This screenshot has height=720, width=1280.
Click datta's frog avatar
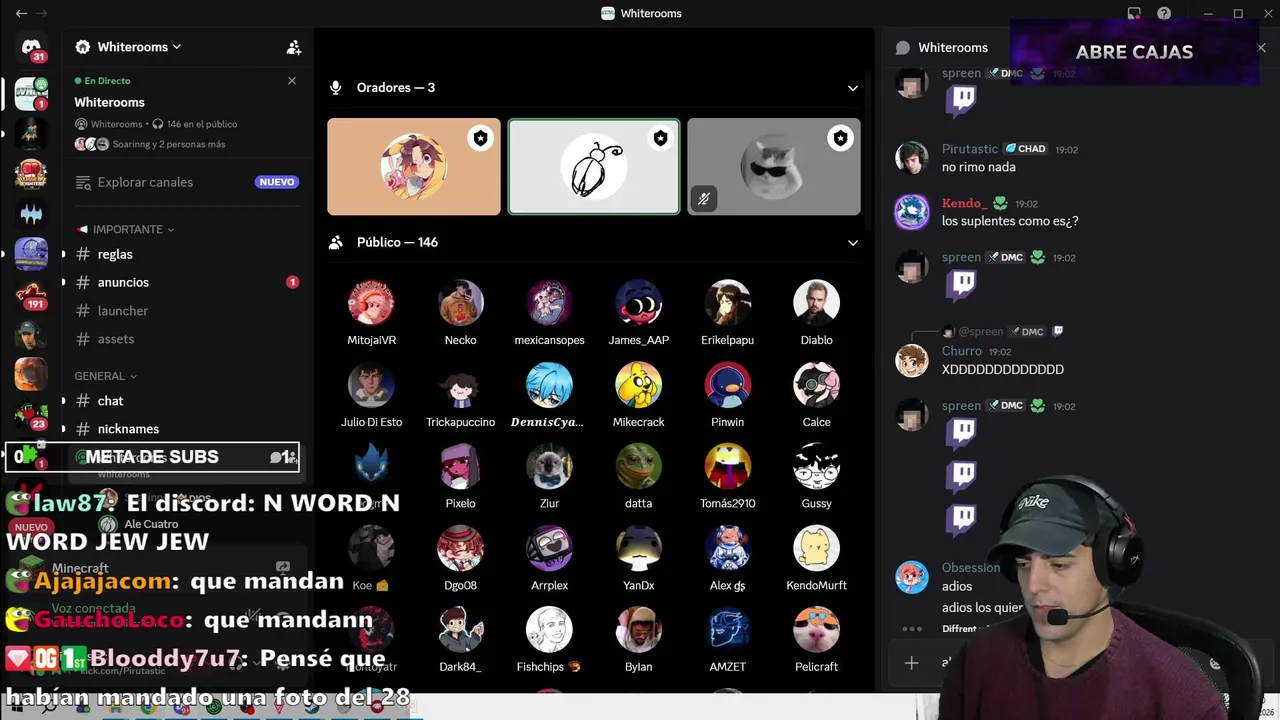coord(638,467)
